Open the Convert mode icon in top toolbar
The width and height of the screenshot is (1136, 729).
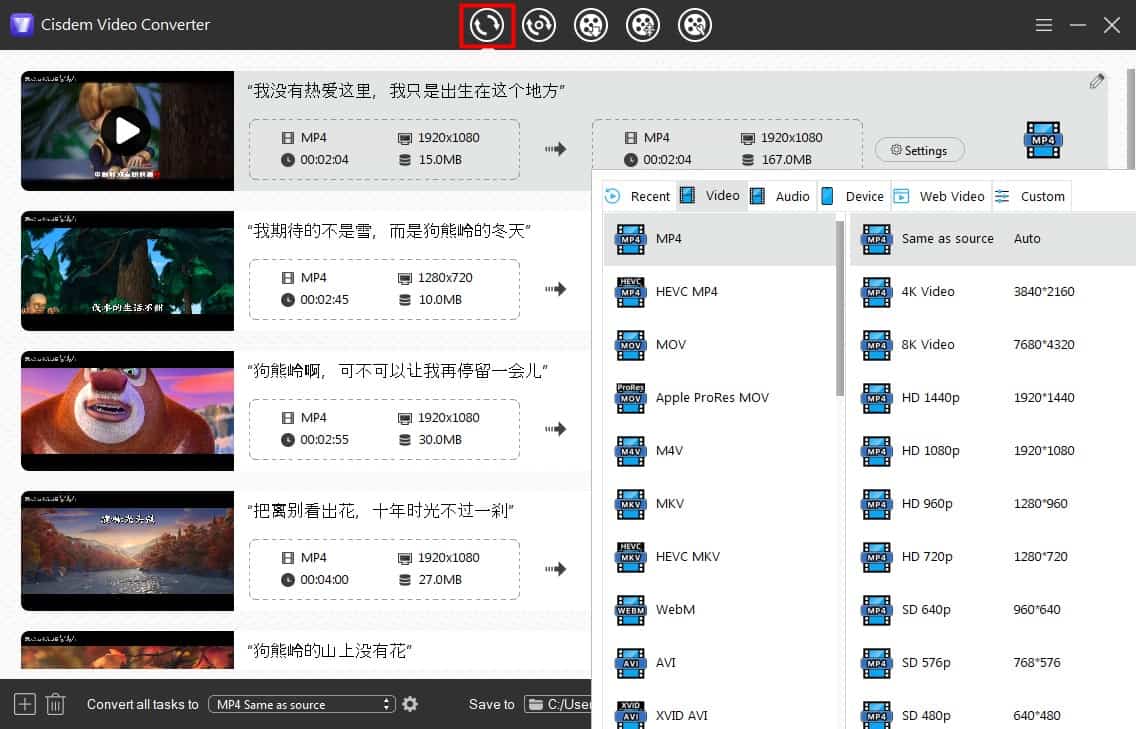click(487, 25)
